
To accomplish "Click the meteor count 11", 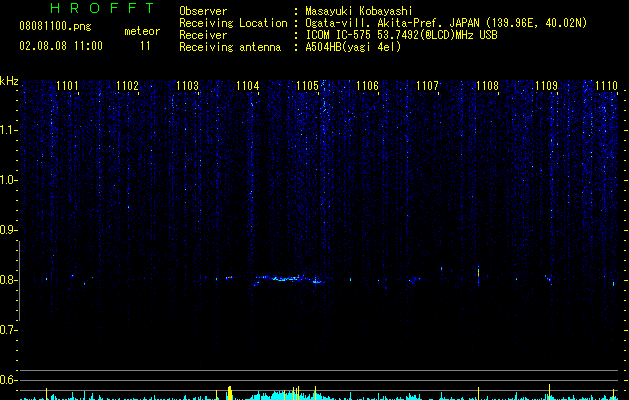I will point(145,46).
